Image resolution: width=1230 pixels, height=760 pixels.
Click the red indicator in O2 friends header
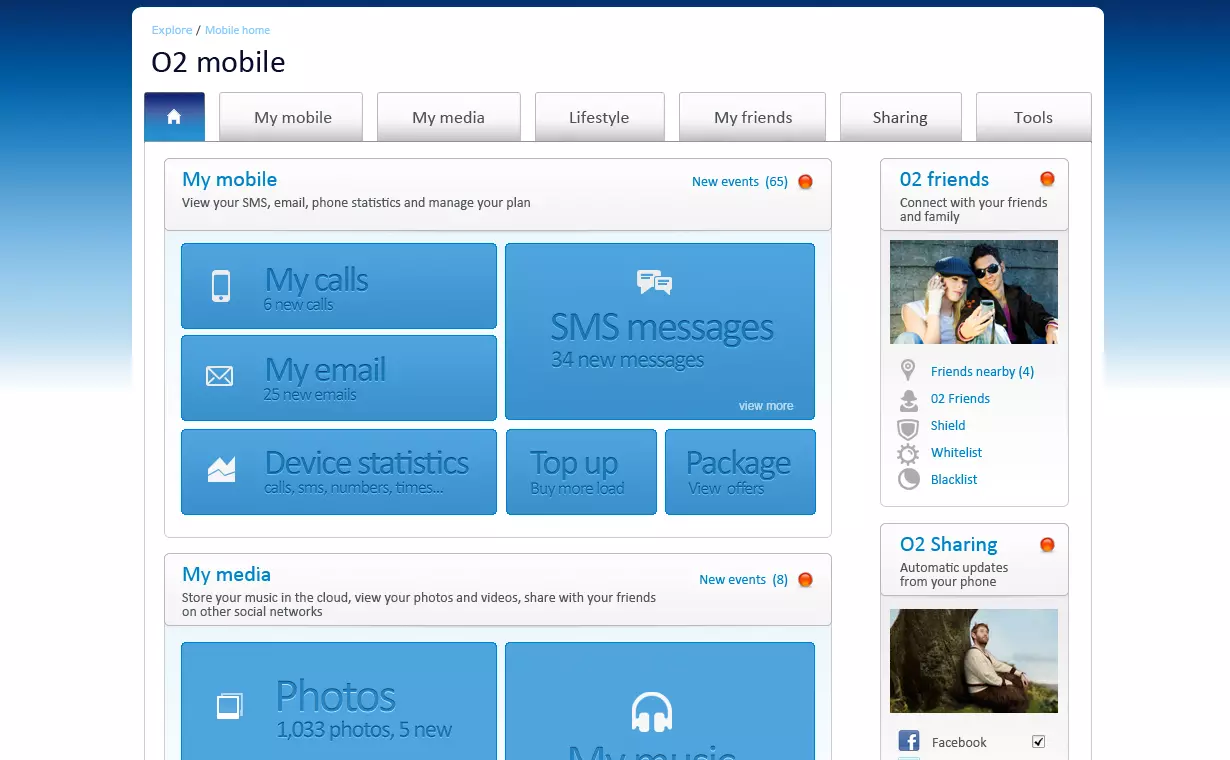pos(1047,179)
